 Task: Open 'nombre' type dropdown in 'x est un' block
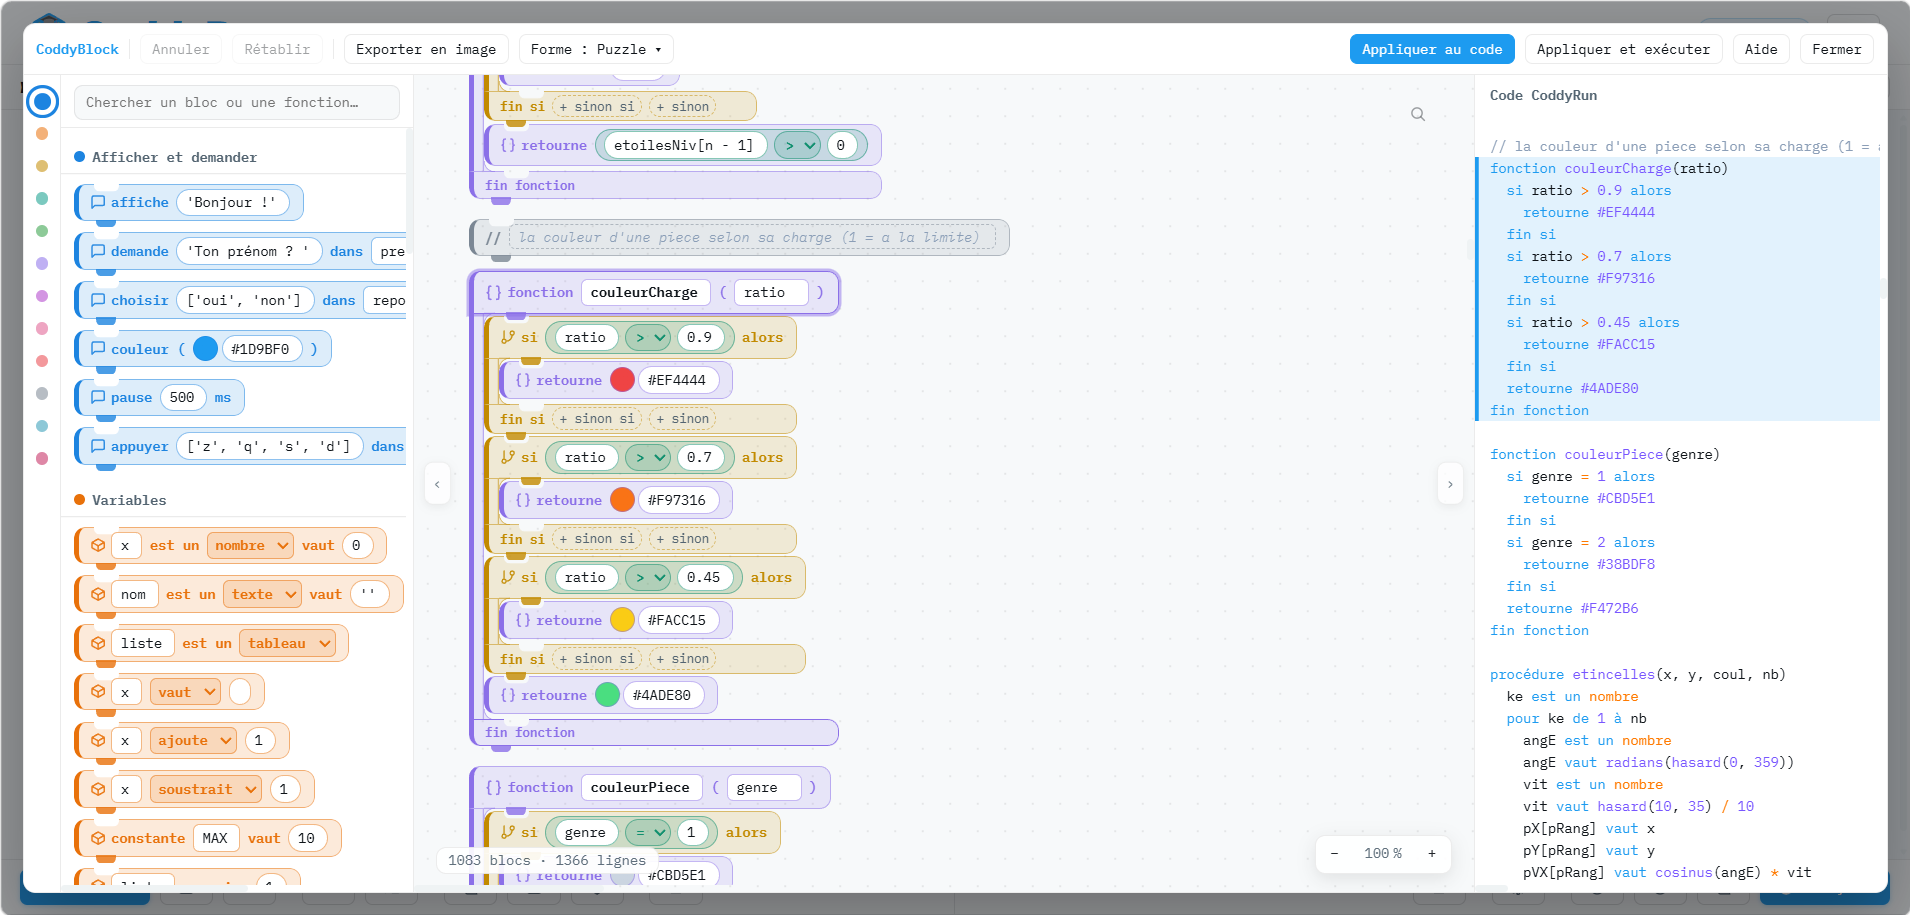pyautogui.click(x=250, y=545)
